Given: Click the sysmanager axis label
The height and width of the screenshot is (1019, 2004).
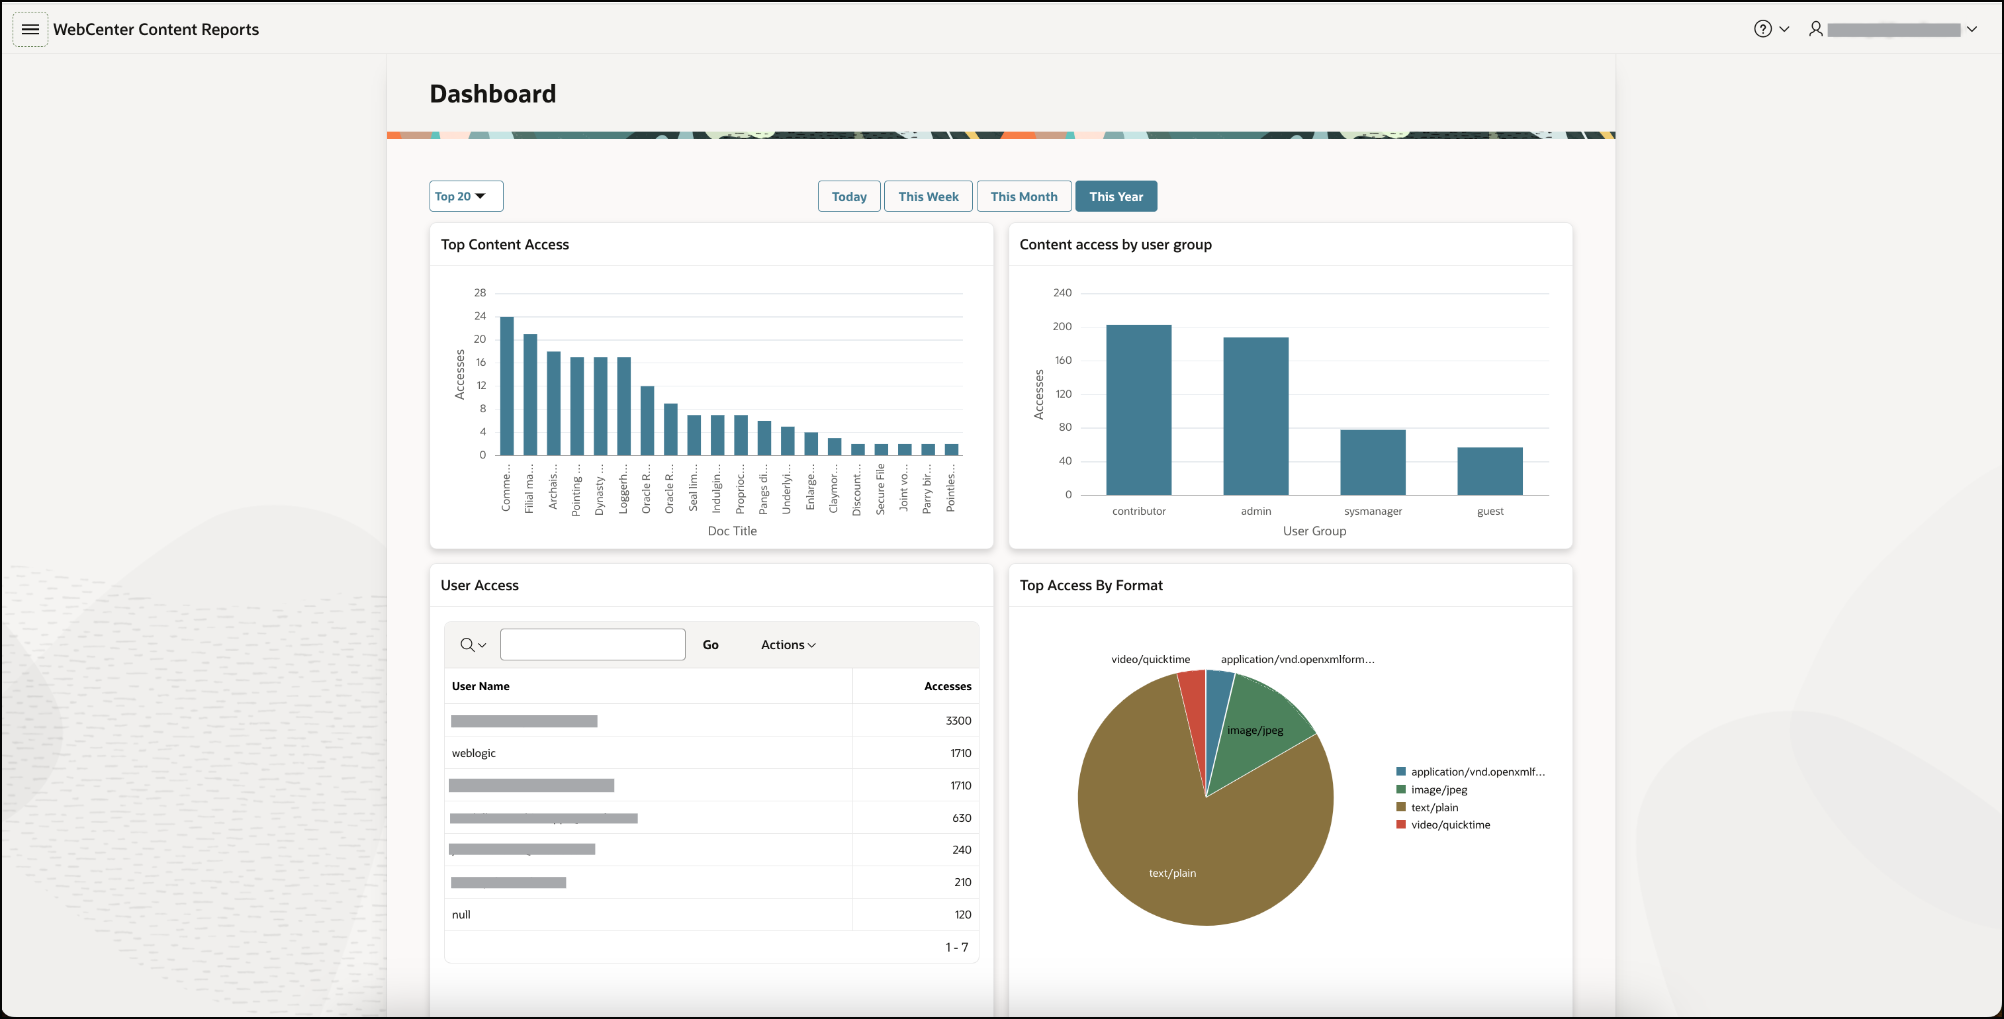Looking at the screenshot, I should [x=1373, y=511].
